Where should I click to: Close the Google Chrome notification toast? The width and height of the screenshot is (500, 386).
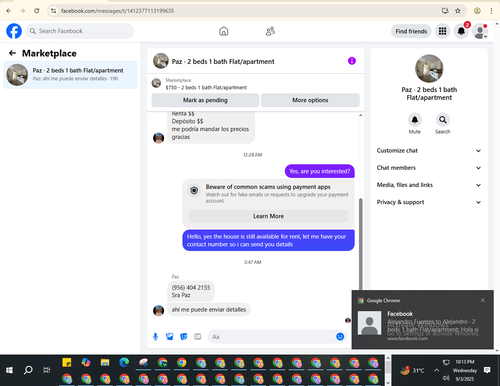pos(483,300)
